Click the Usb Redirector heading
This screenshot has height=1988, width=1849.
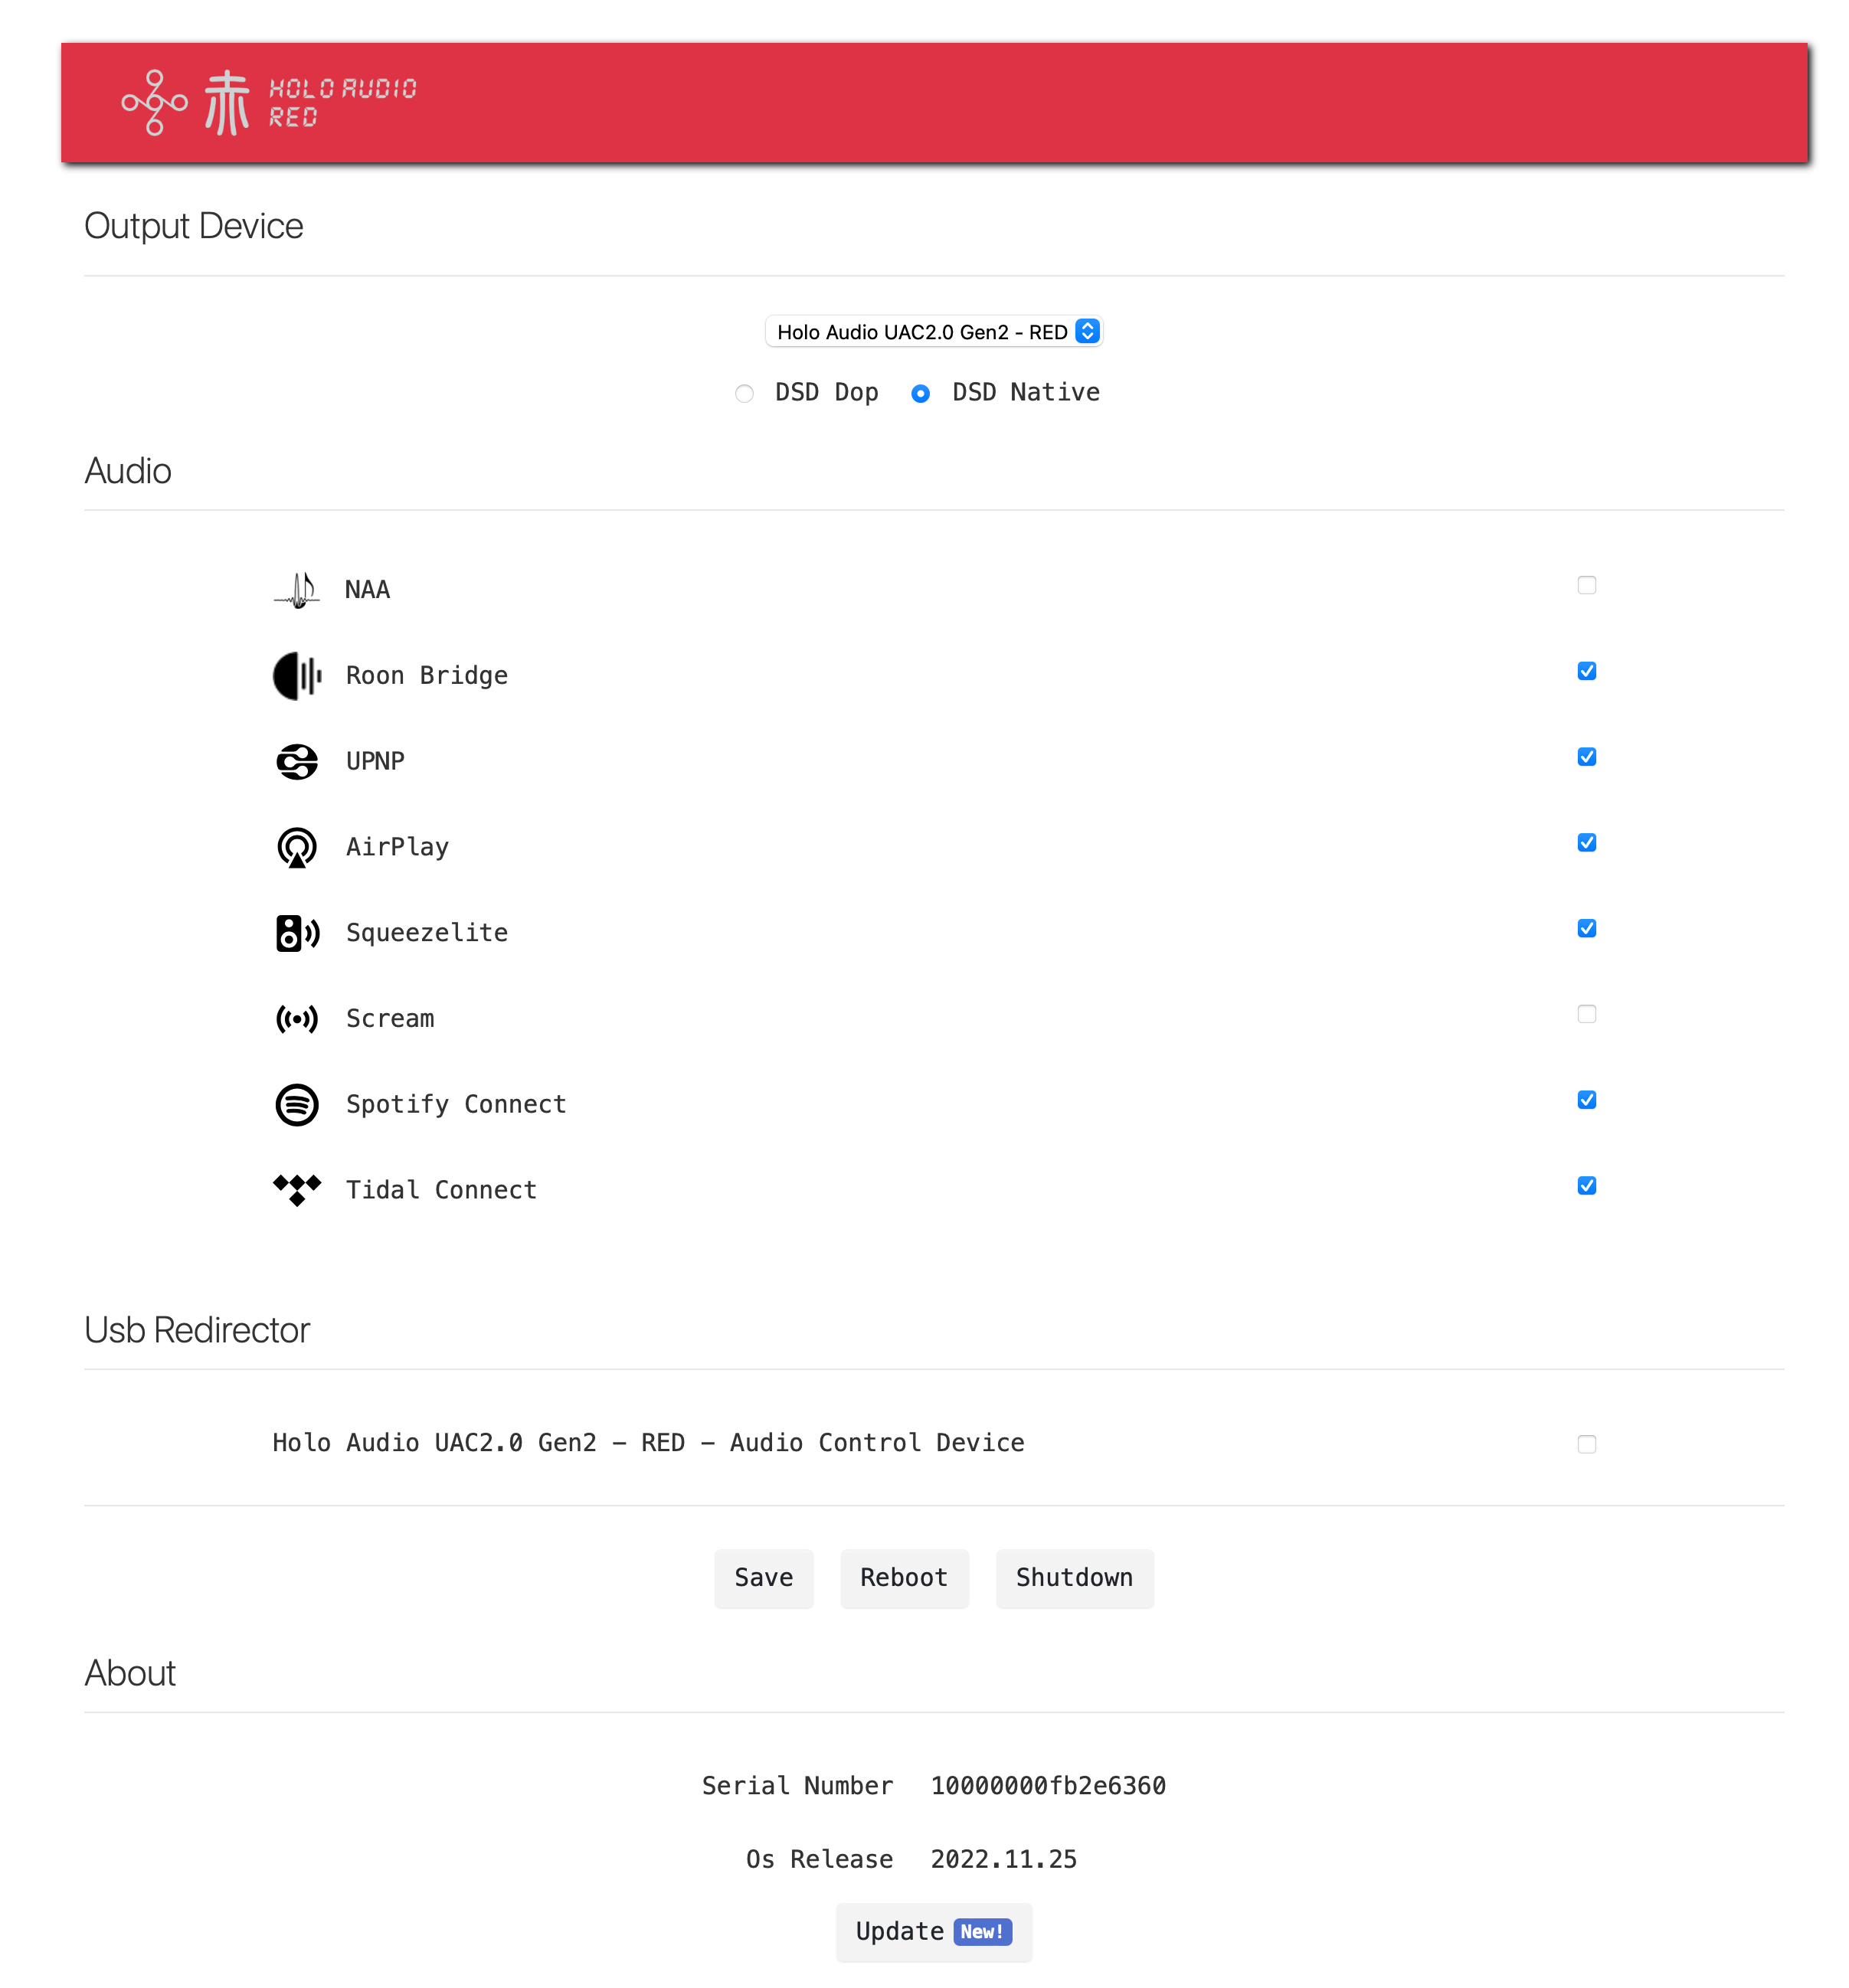coord(197,1330)
